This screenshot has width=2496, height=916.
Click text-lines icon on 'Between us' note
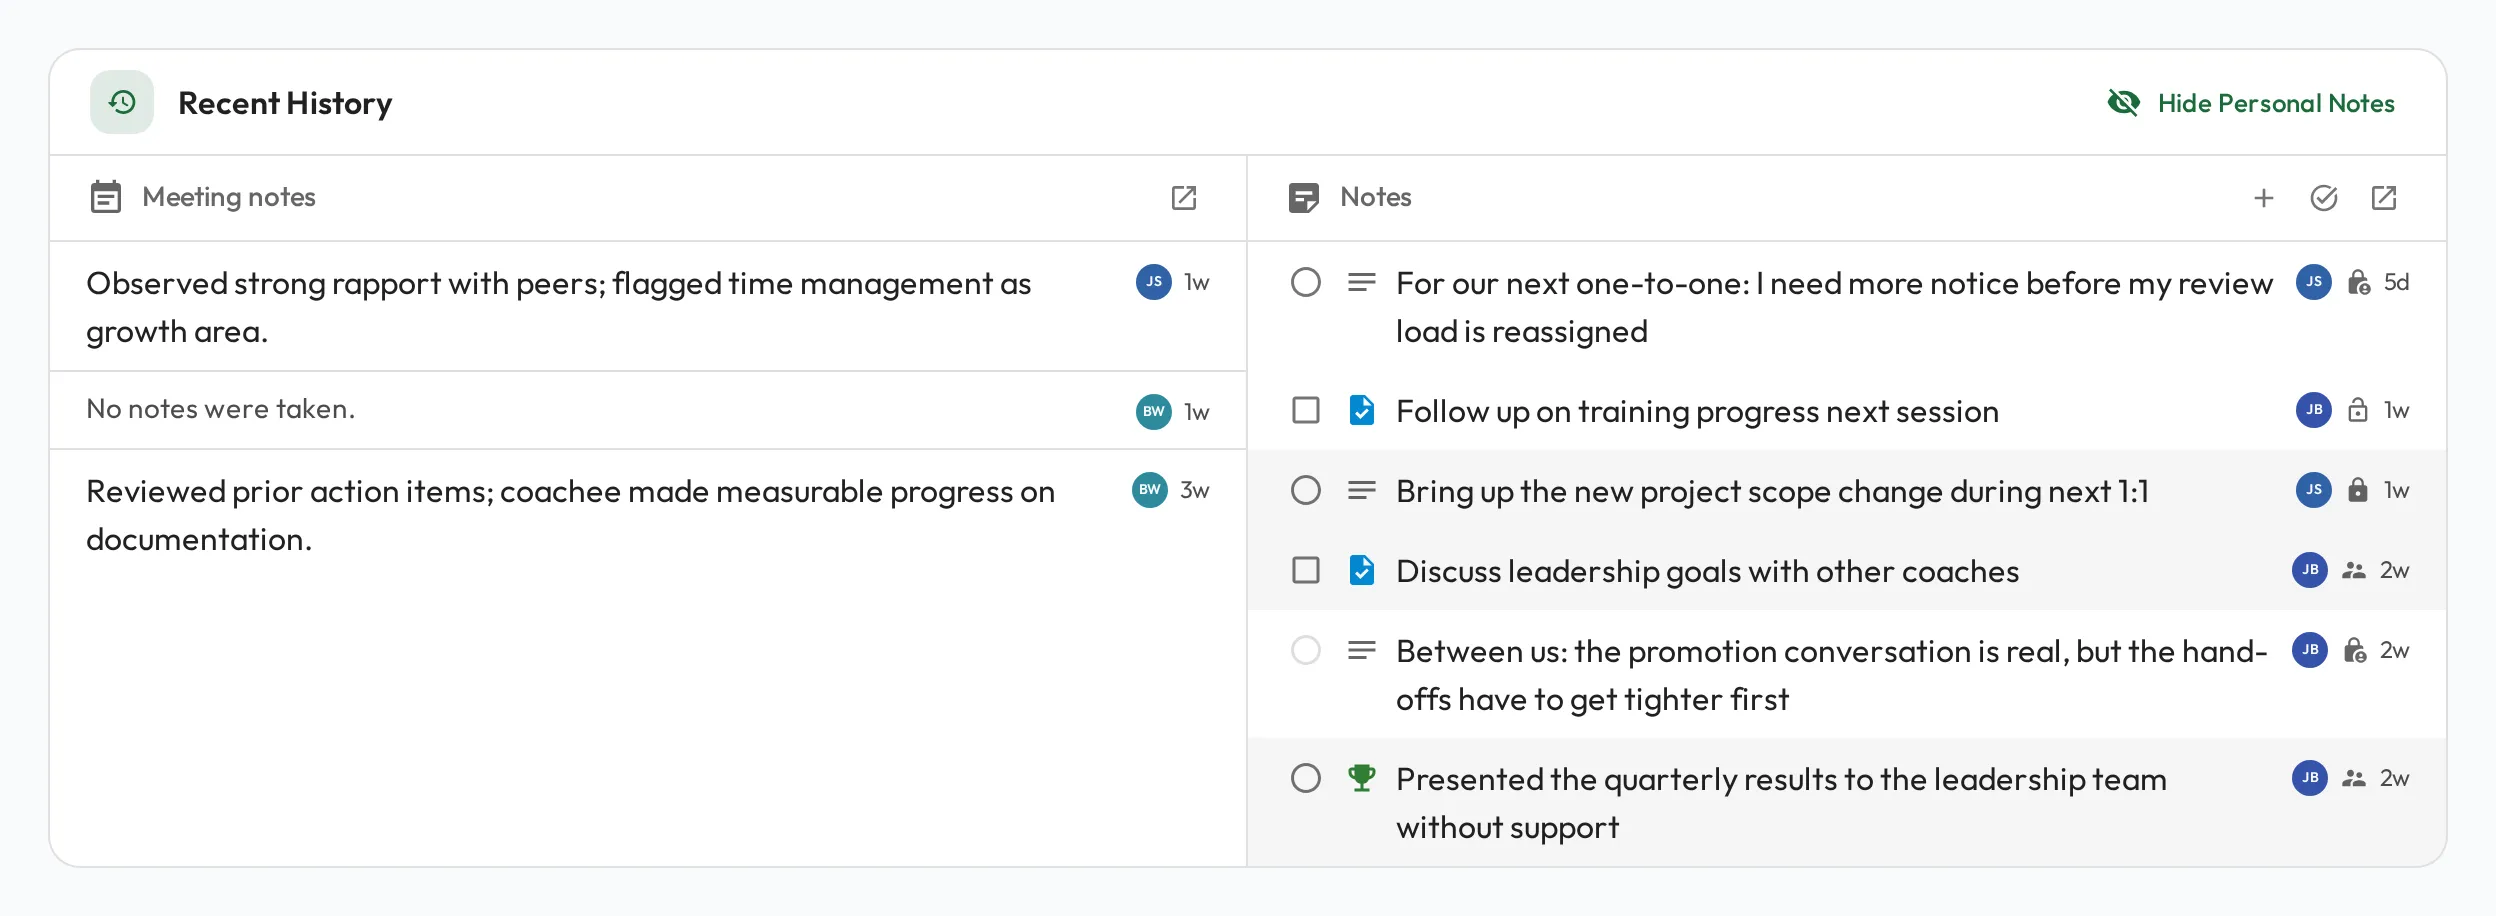pos(1362,650)
